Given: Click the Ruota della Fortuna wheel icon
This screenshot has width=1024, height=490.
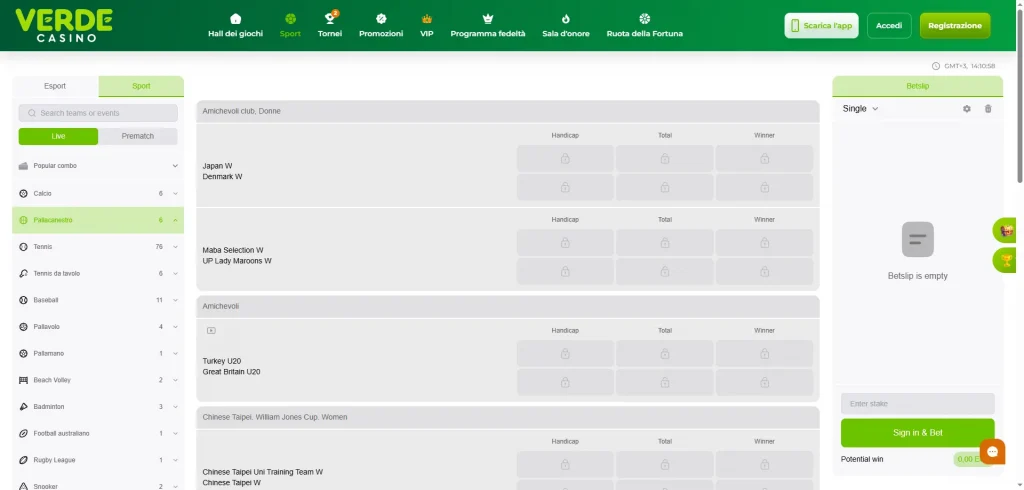Looking at the screenshot, I should pyautogui.click(x=645, y=19).
